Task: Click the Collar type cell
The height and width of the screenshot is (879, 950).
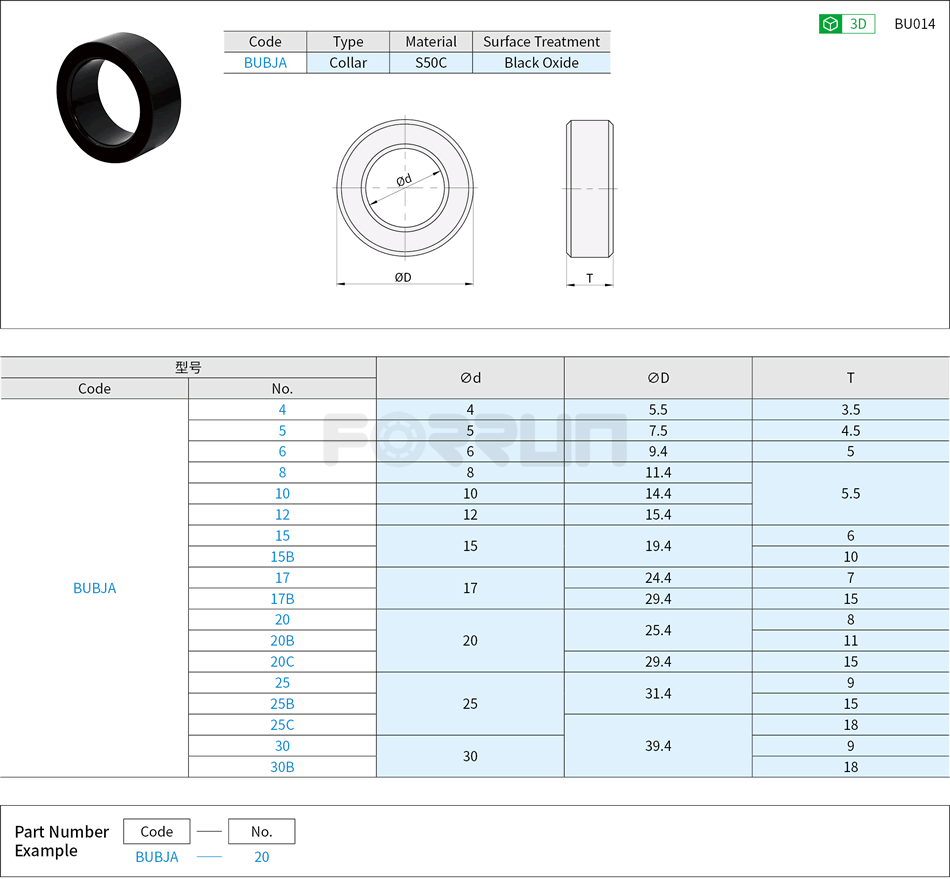Action: pos(348,63)
